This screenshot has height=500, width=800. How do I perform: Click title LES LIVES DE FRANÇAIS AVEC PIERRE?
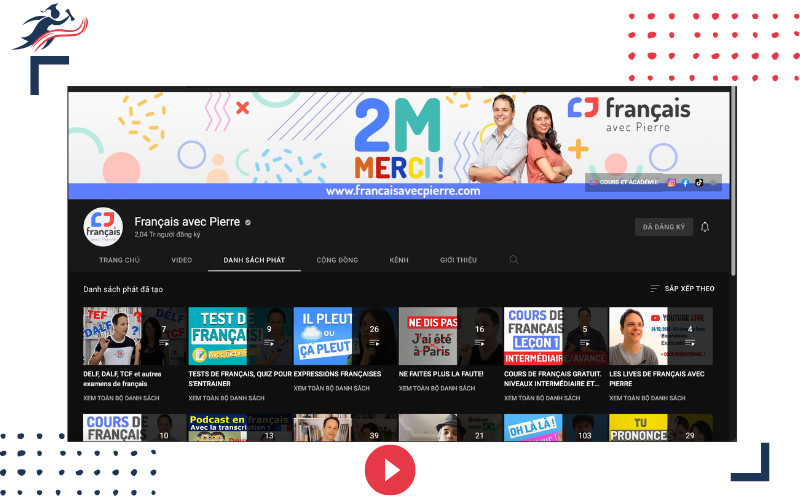(x=657, y=379)
